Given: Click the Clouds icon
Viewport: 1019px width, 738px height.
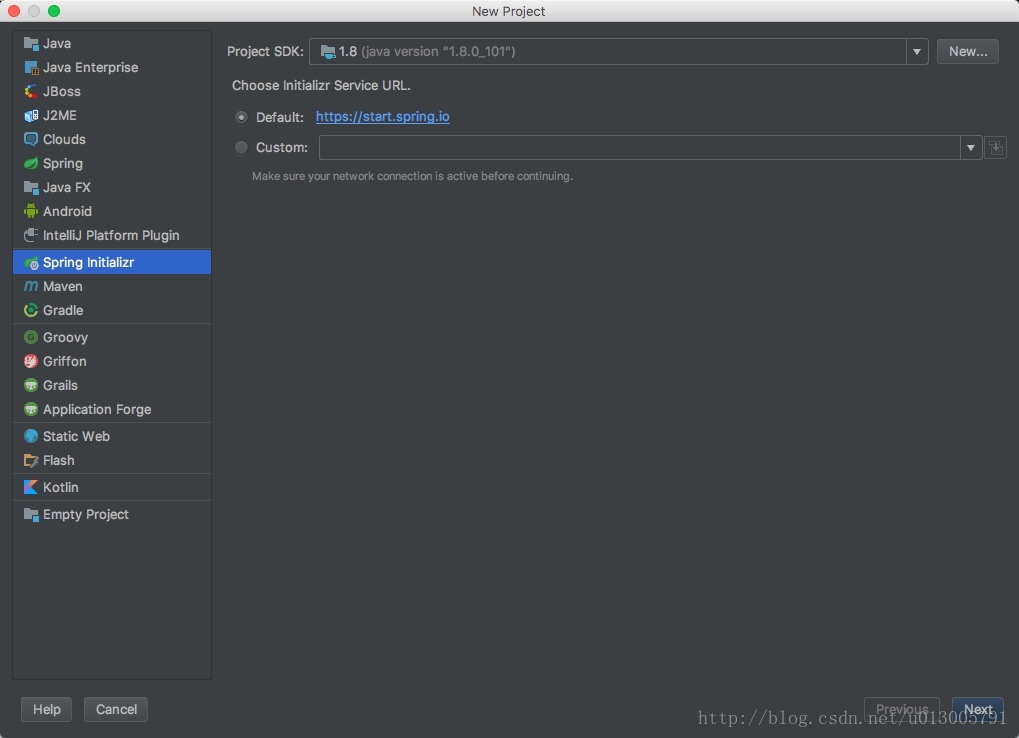Looking at the screenshot, I should pyautogui.click(x=31, y=139).
